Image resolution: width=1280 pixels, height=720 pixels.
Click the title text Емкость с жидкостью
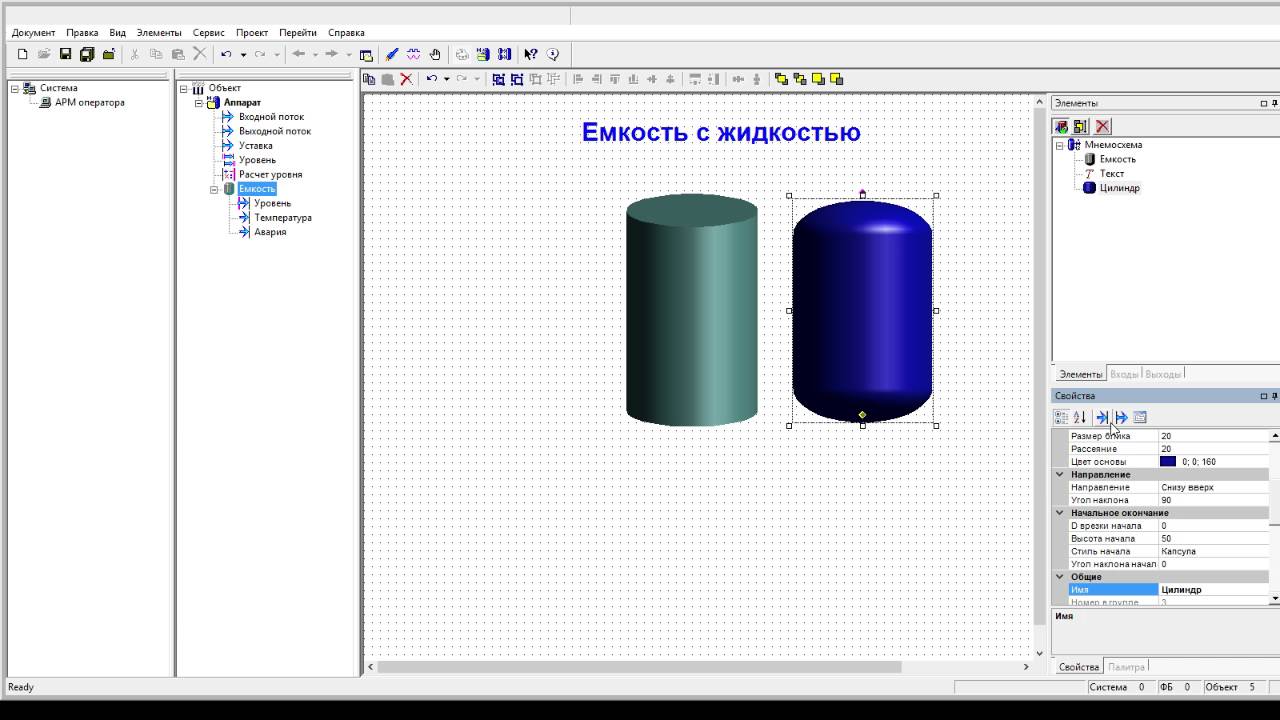point(721,132)
